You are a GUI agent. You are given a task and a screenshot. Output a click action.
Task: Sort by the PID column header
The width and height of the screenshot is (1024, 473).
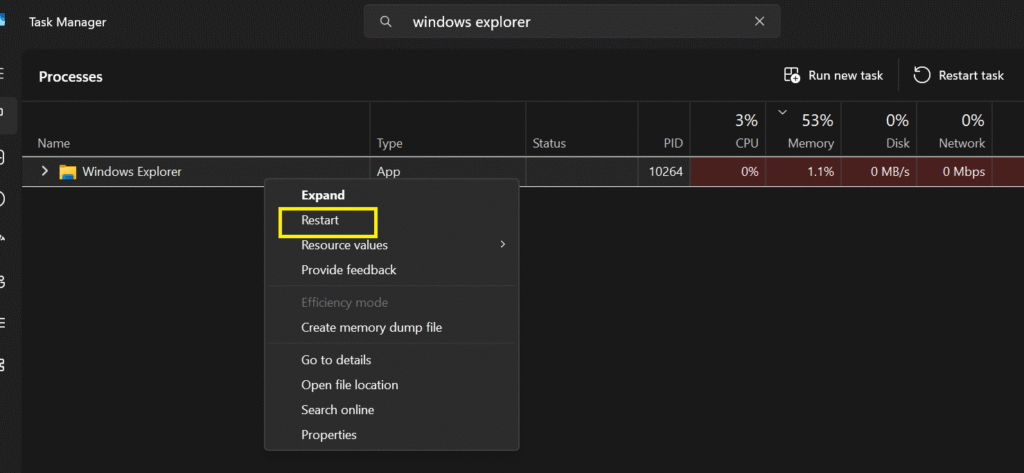click(664, 129)
